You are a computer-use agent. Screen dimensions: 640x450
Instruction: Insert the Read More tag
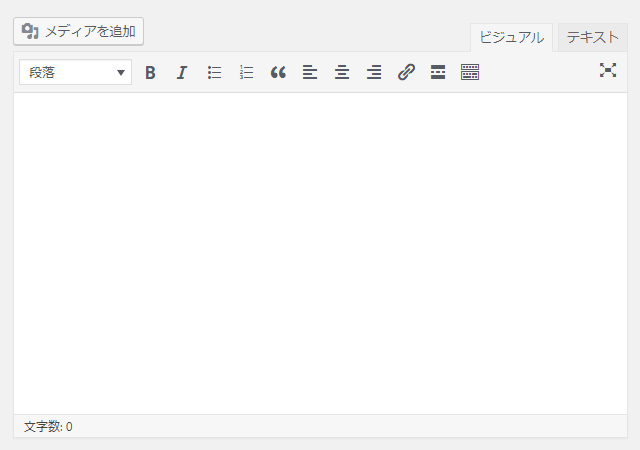coord(438,73)
